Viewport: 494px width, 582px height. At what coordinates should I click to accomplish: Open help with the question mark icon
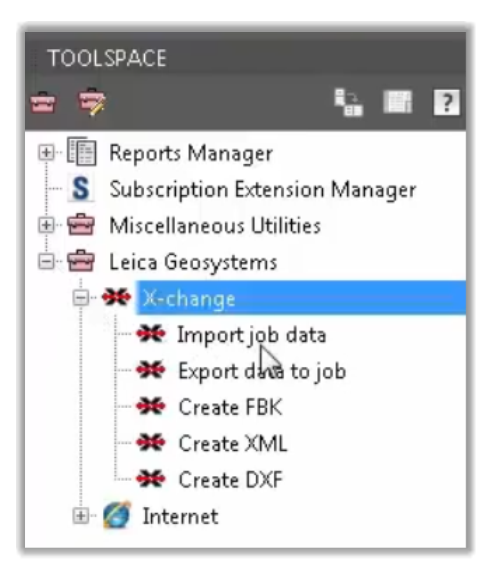(x=447, y=102)
